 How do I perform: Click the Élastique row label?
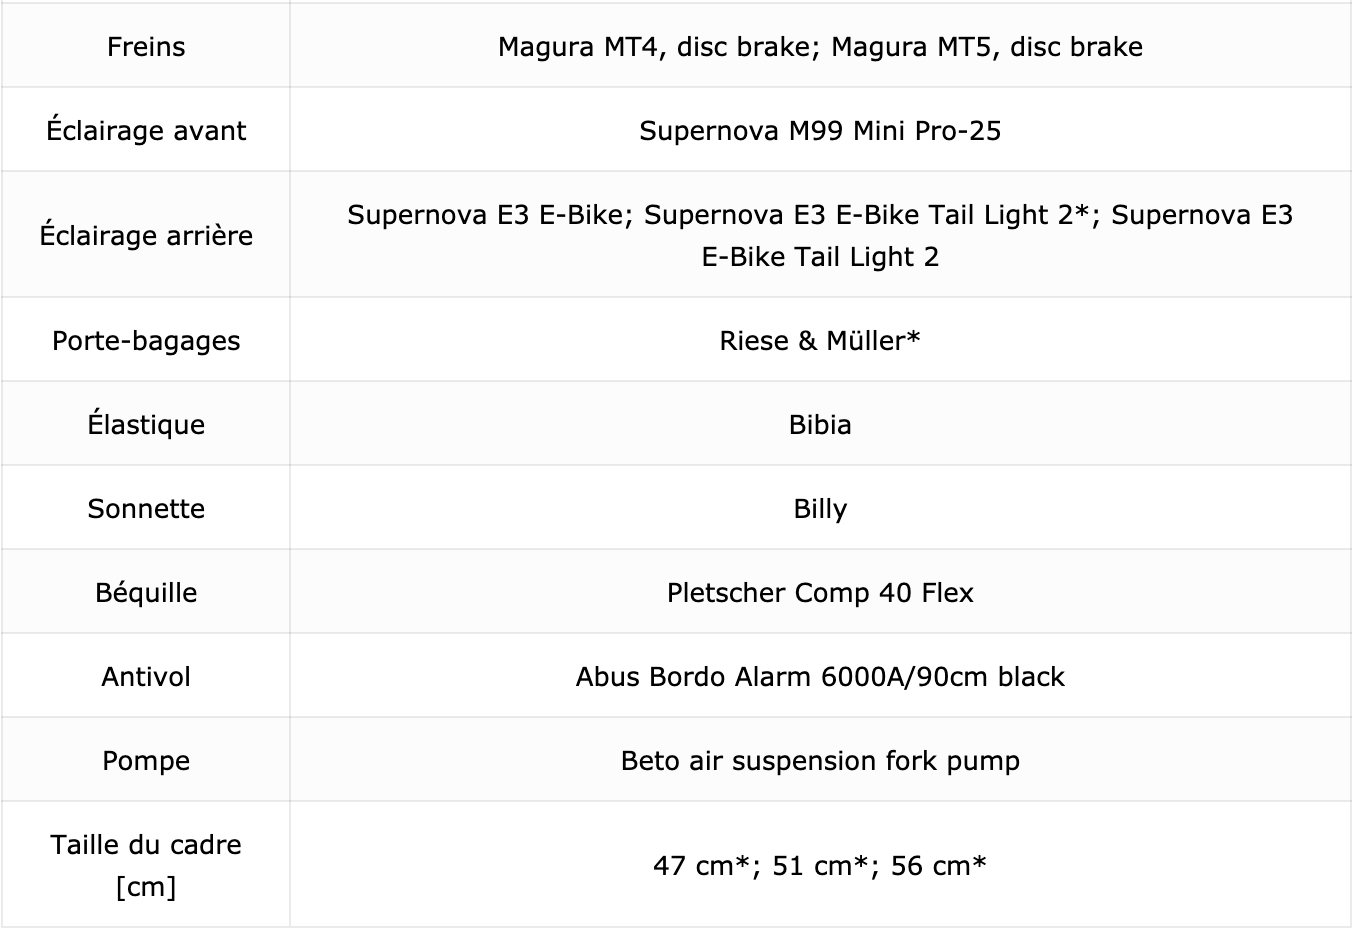point(146,425)
